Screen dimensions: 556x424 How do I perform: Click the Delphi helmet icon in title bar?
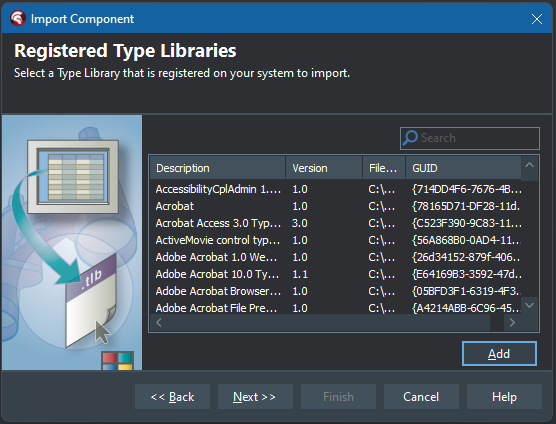18,18
